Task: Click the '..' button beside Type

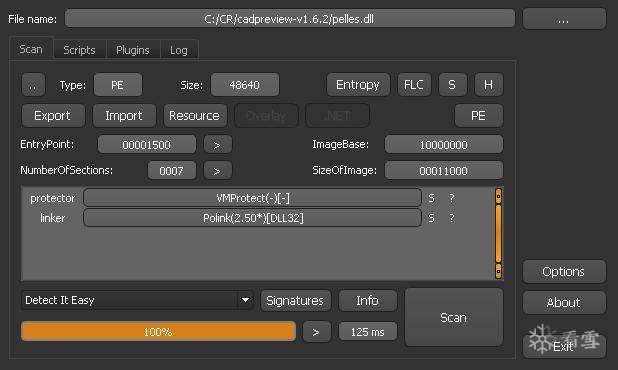Action: [33, 85]
